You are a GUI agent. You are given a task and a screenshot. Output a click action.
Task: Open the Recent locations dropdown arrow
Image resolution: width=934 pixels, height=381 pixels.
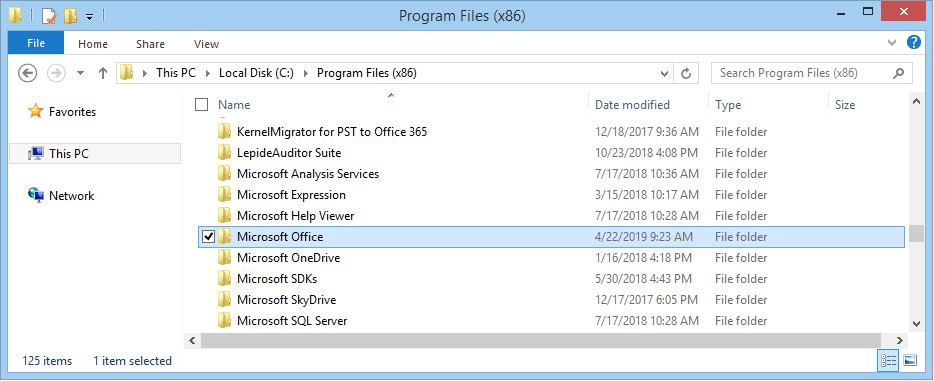tap(81, 74)
